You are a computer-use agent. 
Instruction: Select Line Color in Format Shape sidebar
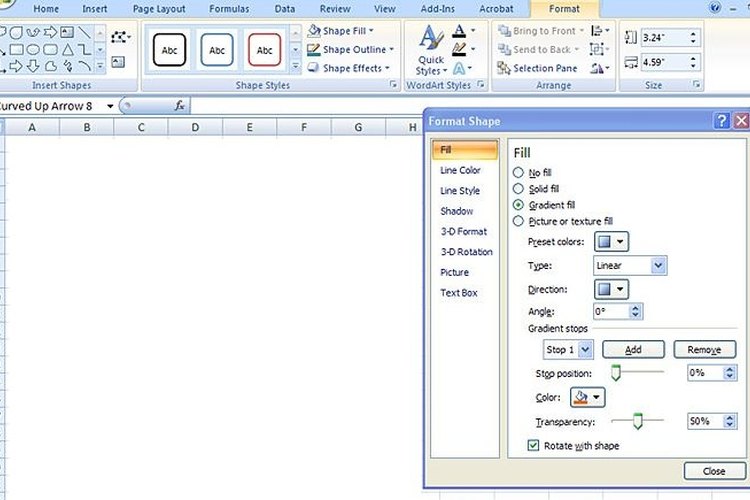(x=460, y=170)
